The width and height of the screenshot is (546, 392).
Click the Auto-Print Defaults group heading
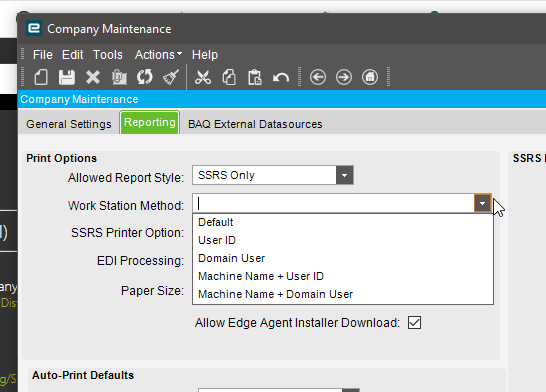tap(83, 375)
